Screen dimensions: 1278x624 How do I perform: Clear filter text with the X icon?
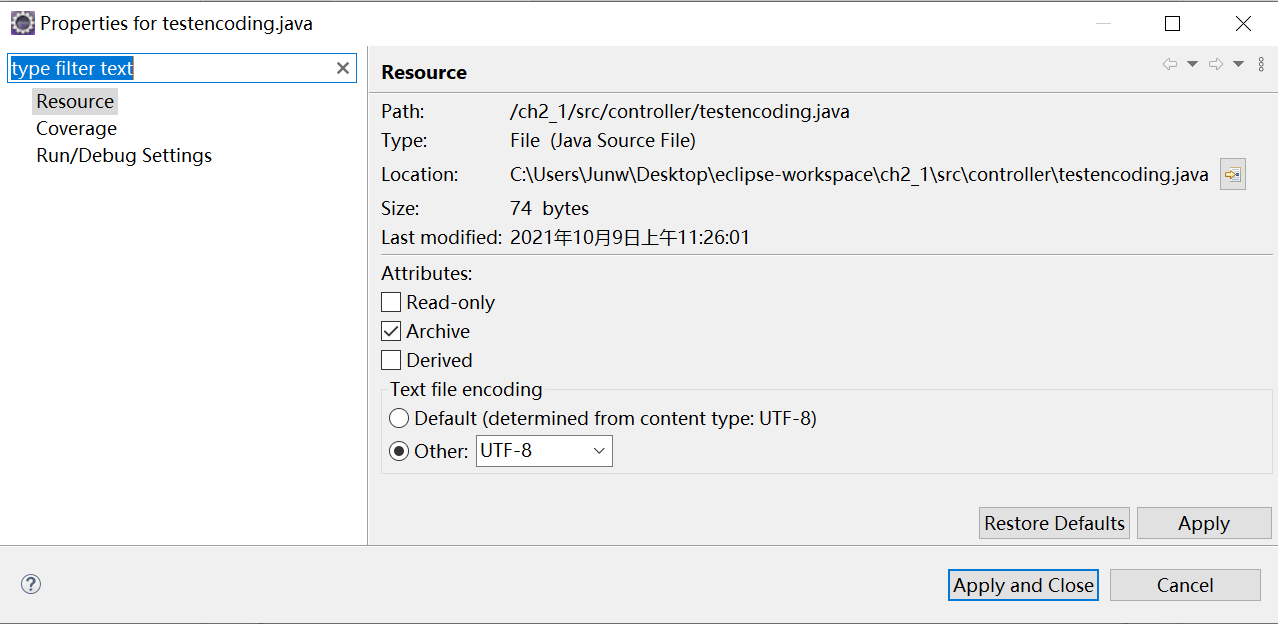pyautogui.click(x=342, y=68)
